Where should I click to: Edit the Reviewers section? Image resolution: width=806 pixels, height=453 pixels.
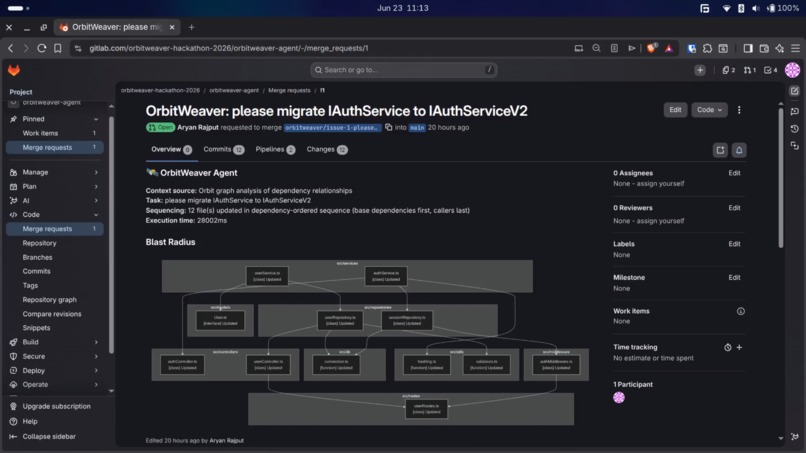click(734, 208)
